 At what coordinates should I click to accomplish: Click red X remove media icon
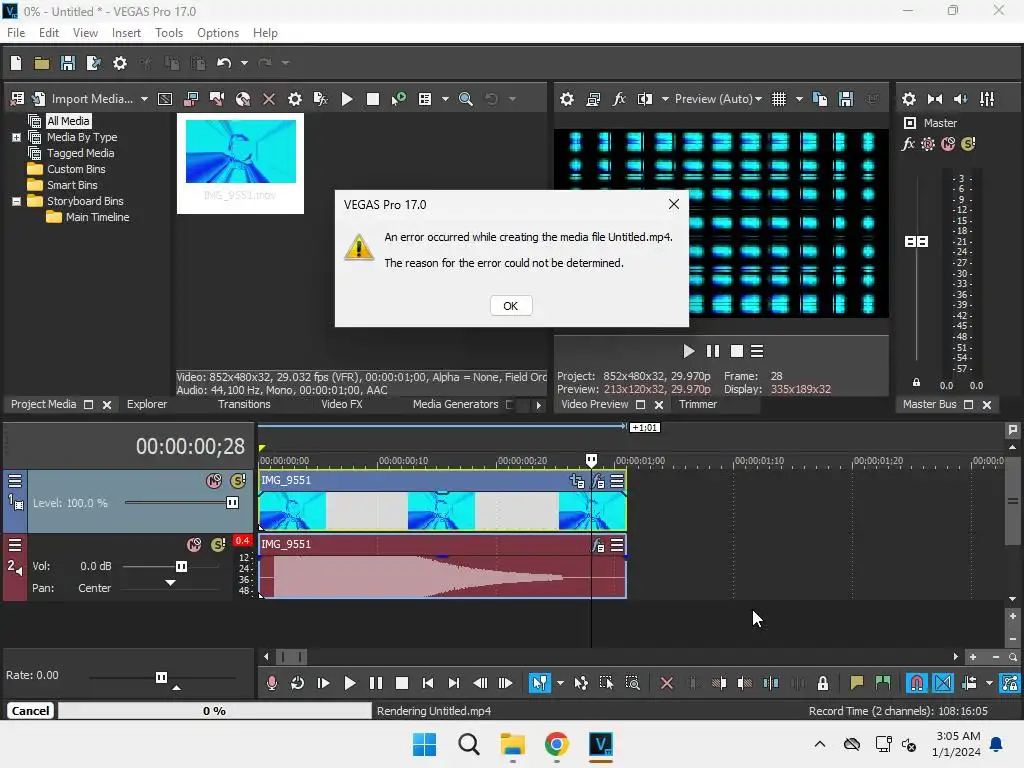268,99
